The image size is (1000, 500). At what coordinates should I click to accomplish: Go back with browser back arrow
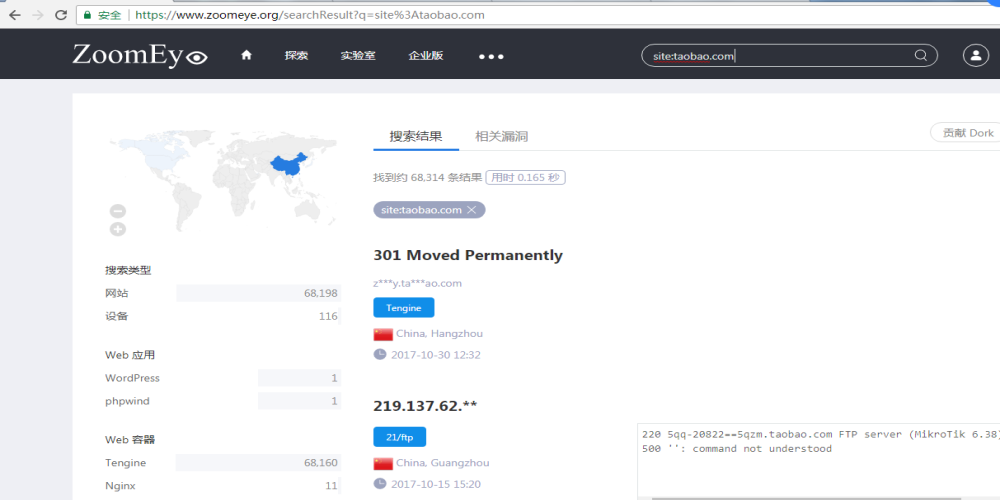(15, 15)
